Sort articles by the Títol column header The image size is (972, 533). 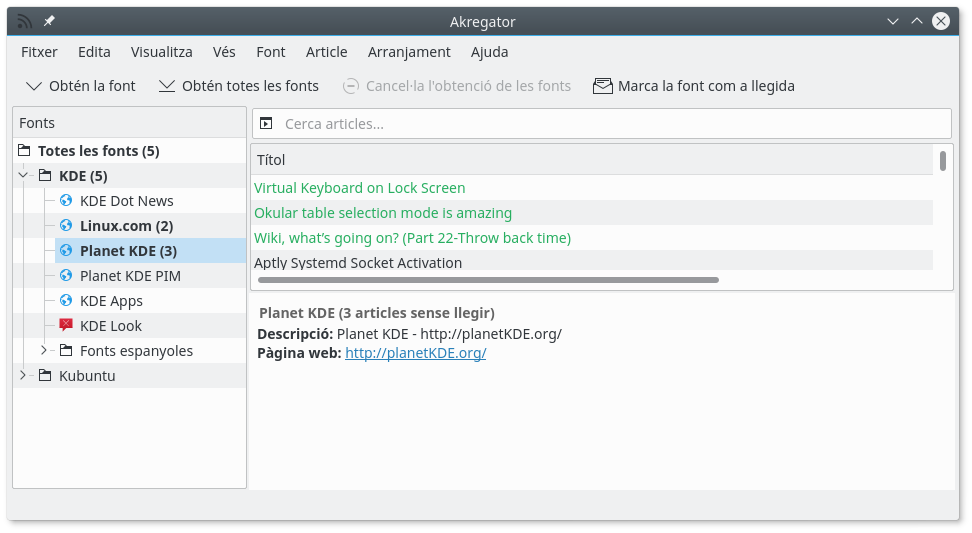[590, 160]
